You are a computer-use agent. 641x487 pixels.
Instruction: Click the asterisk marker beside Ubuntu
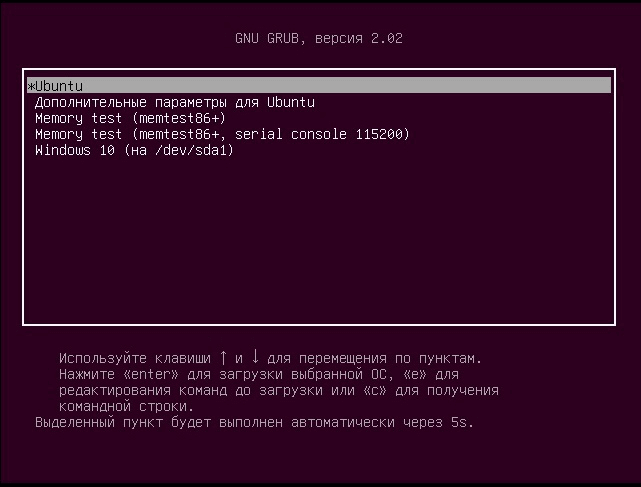pos(31,86)
